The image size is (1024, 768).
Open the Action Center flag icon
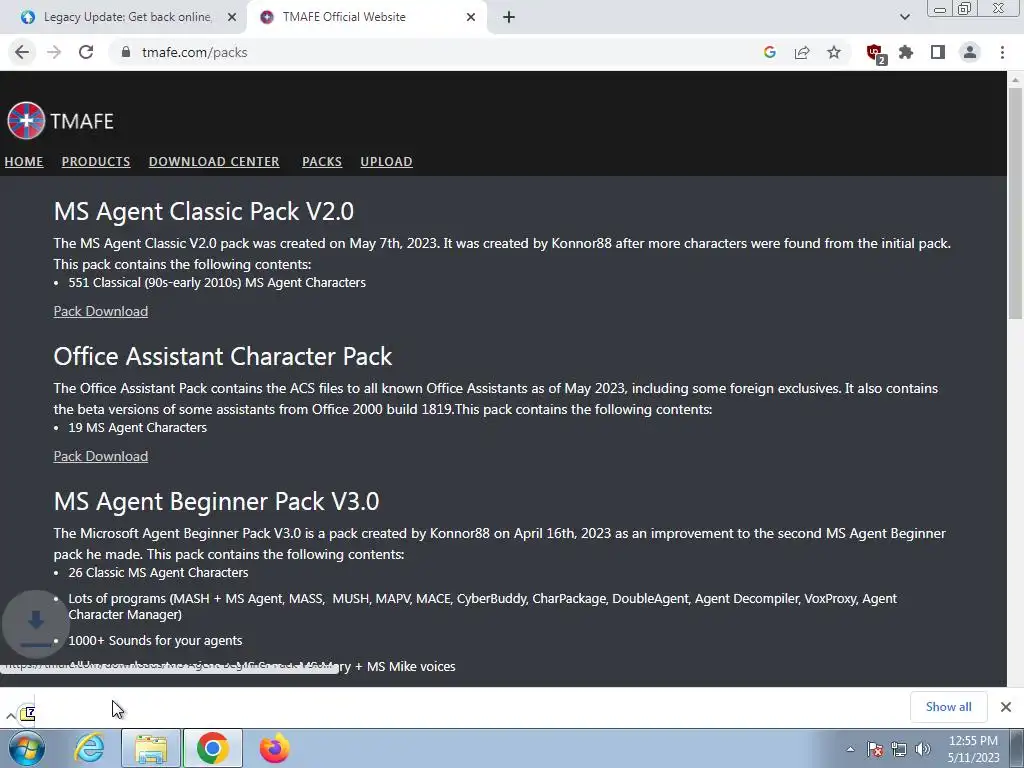coord(875,750)
